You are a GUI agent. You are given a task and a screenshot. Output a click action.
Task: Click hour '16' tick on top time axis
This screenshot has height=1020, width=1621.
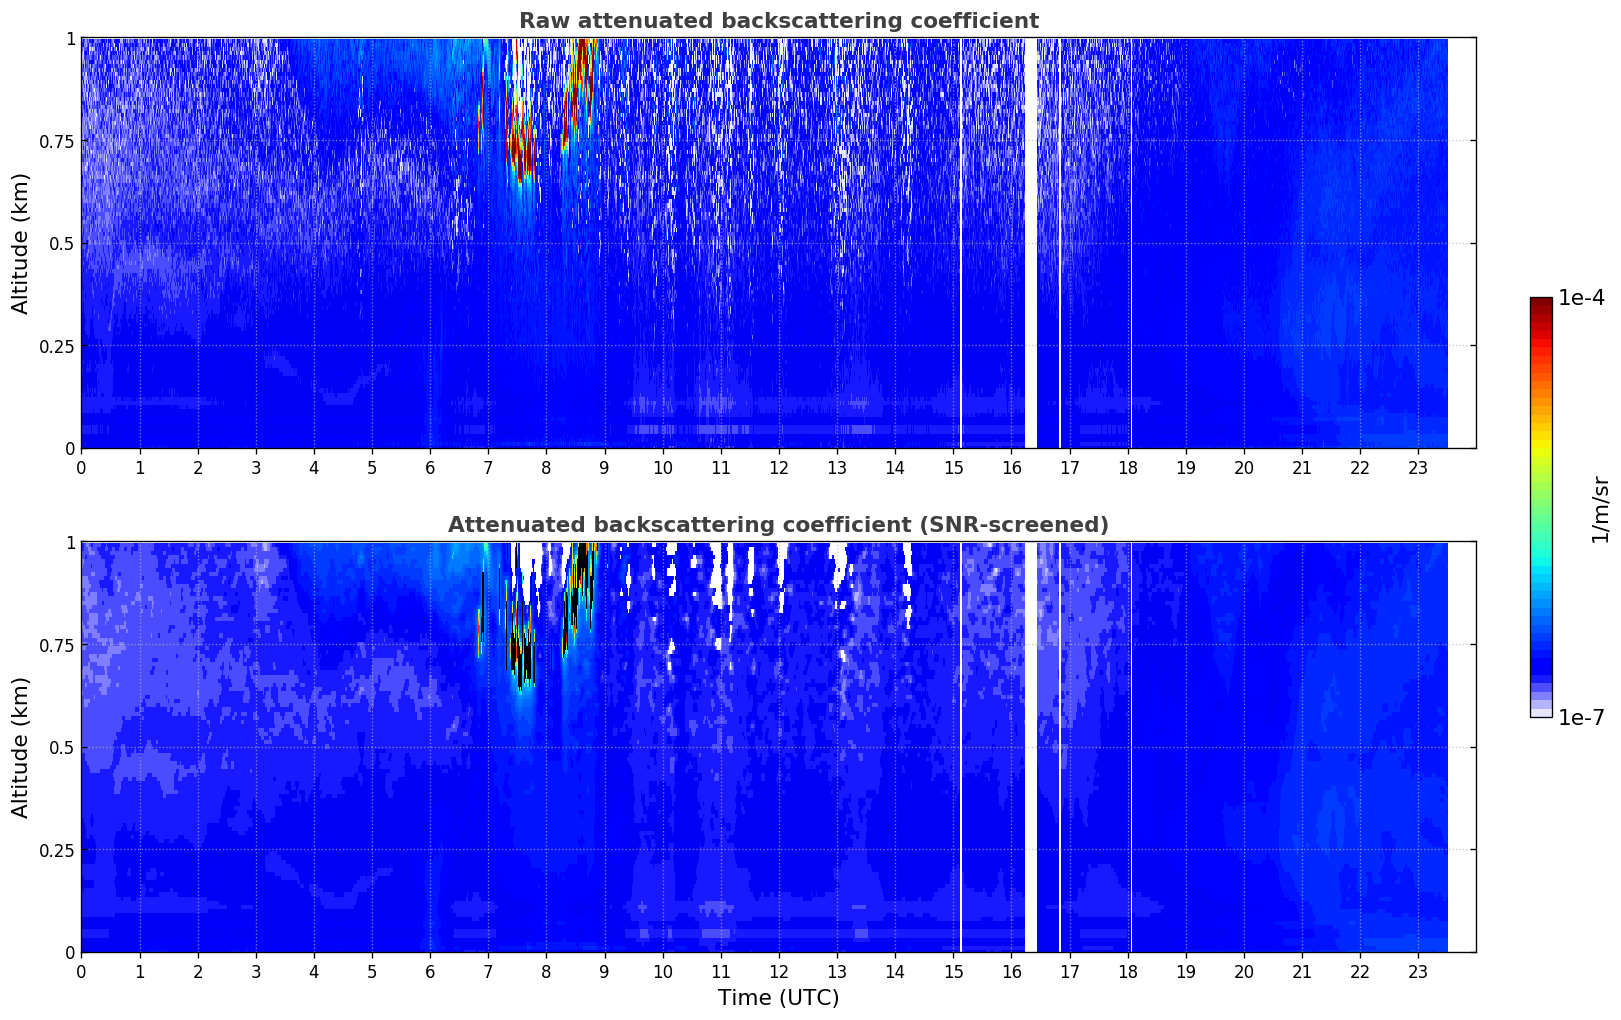[1011, 467]
